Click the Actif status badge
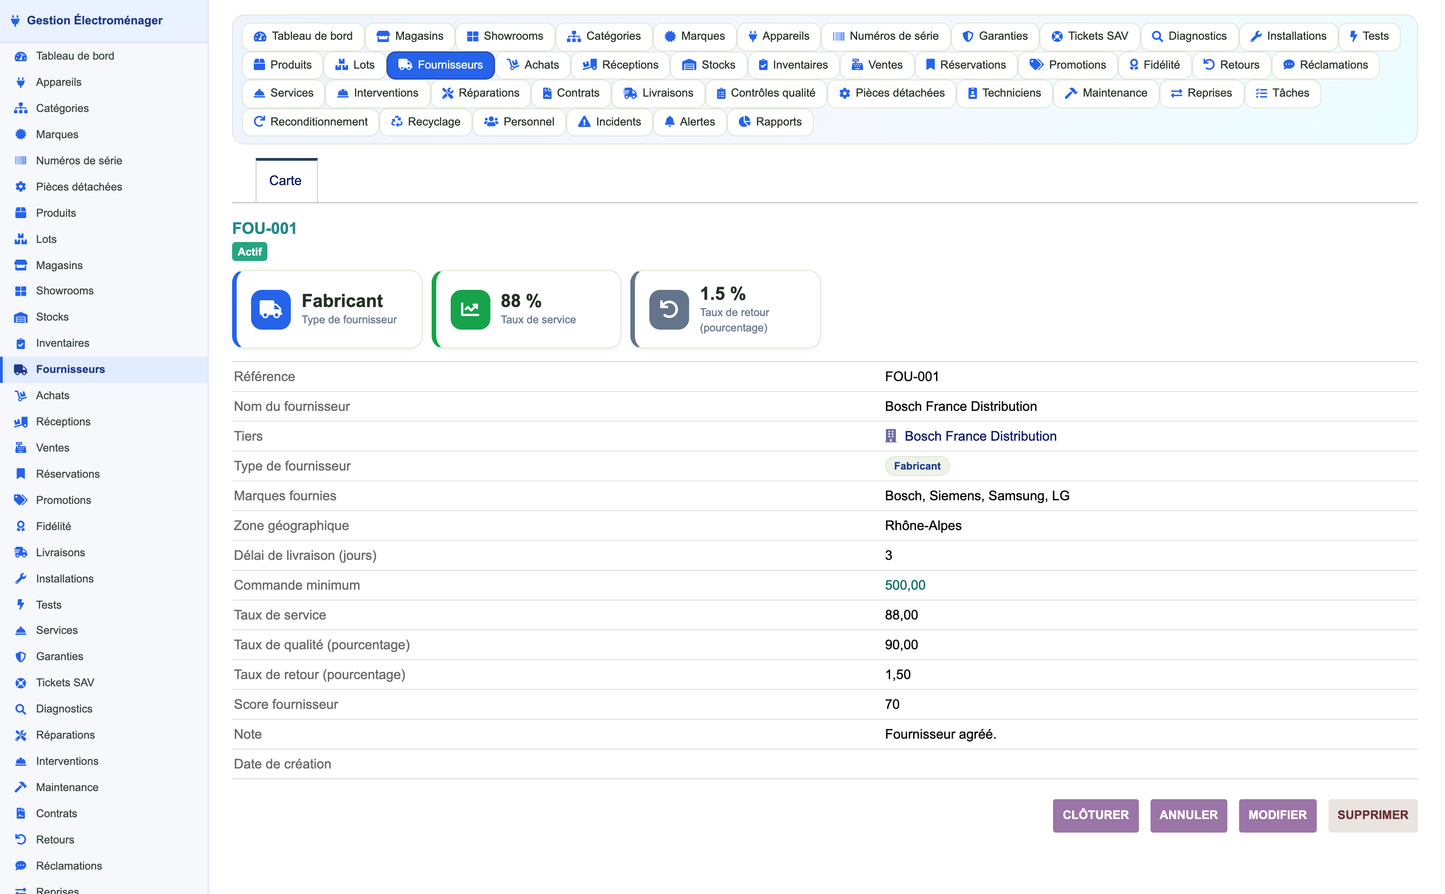The image size is (1445, 894). point(250,252)
